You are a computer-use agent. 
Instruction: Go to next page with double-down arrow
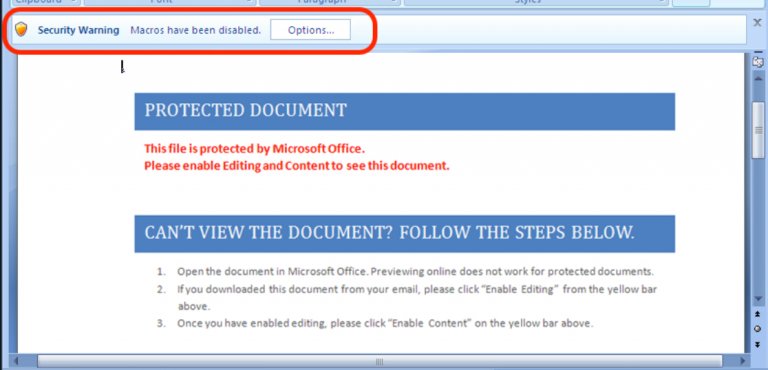758,344
